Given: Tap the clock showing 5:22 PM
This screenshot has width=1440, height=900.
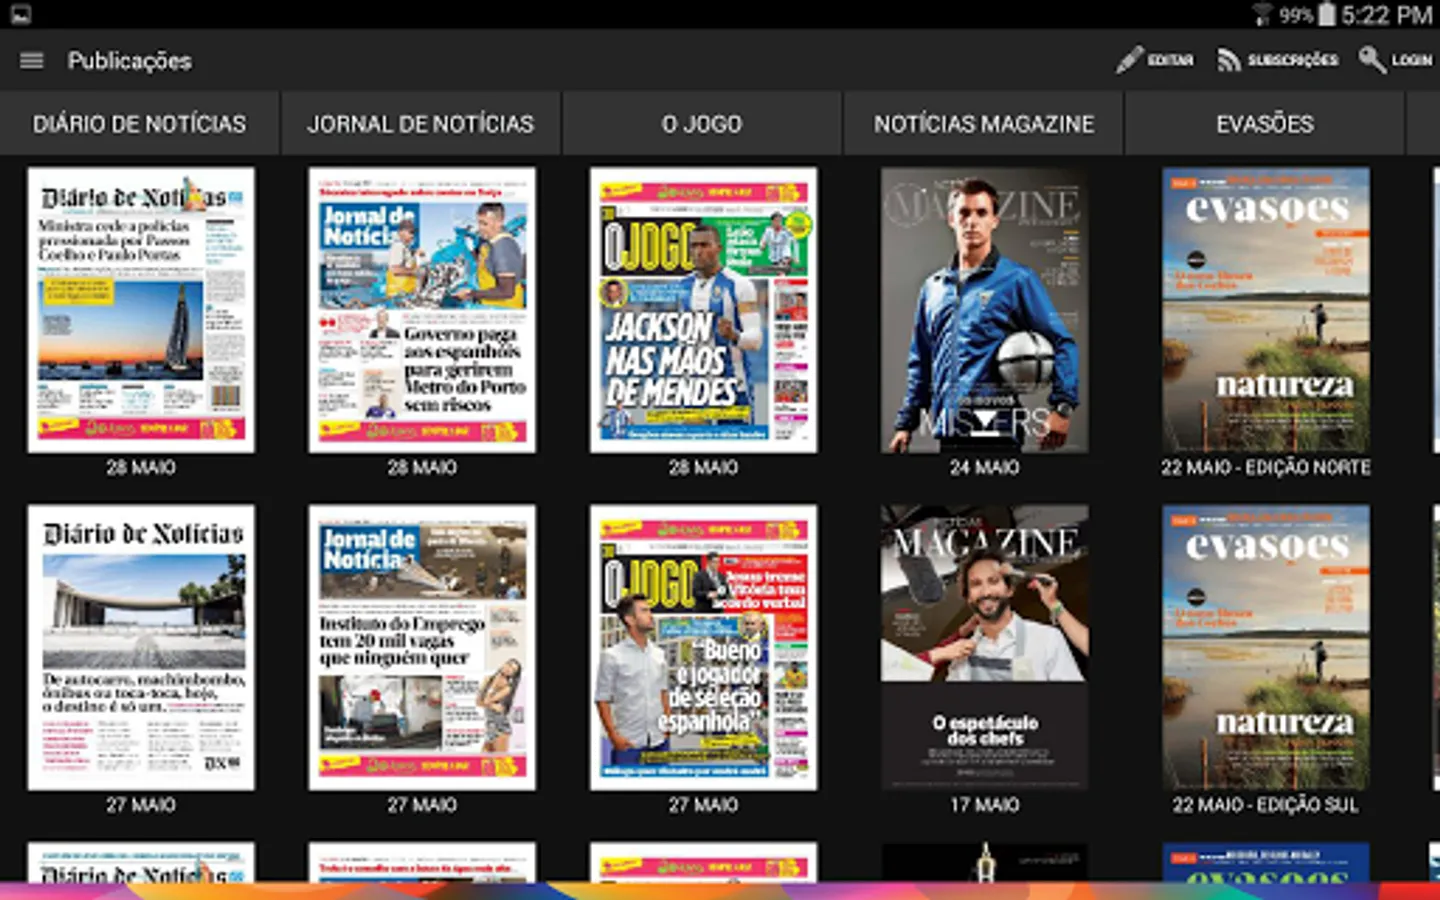Looking at the screenshot, I should tap(1386, 15).
